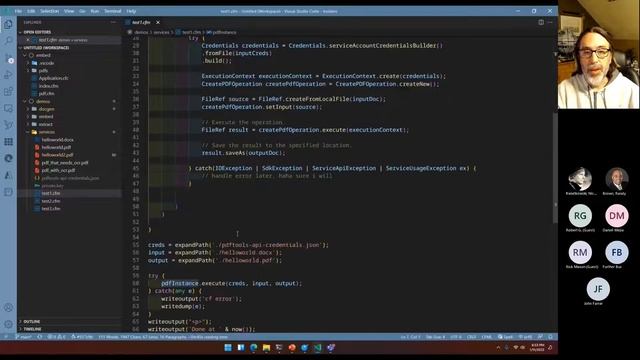Expand the docgen folder
Viewport: 640px width, 360px height.
pos(46,109)
